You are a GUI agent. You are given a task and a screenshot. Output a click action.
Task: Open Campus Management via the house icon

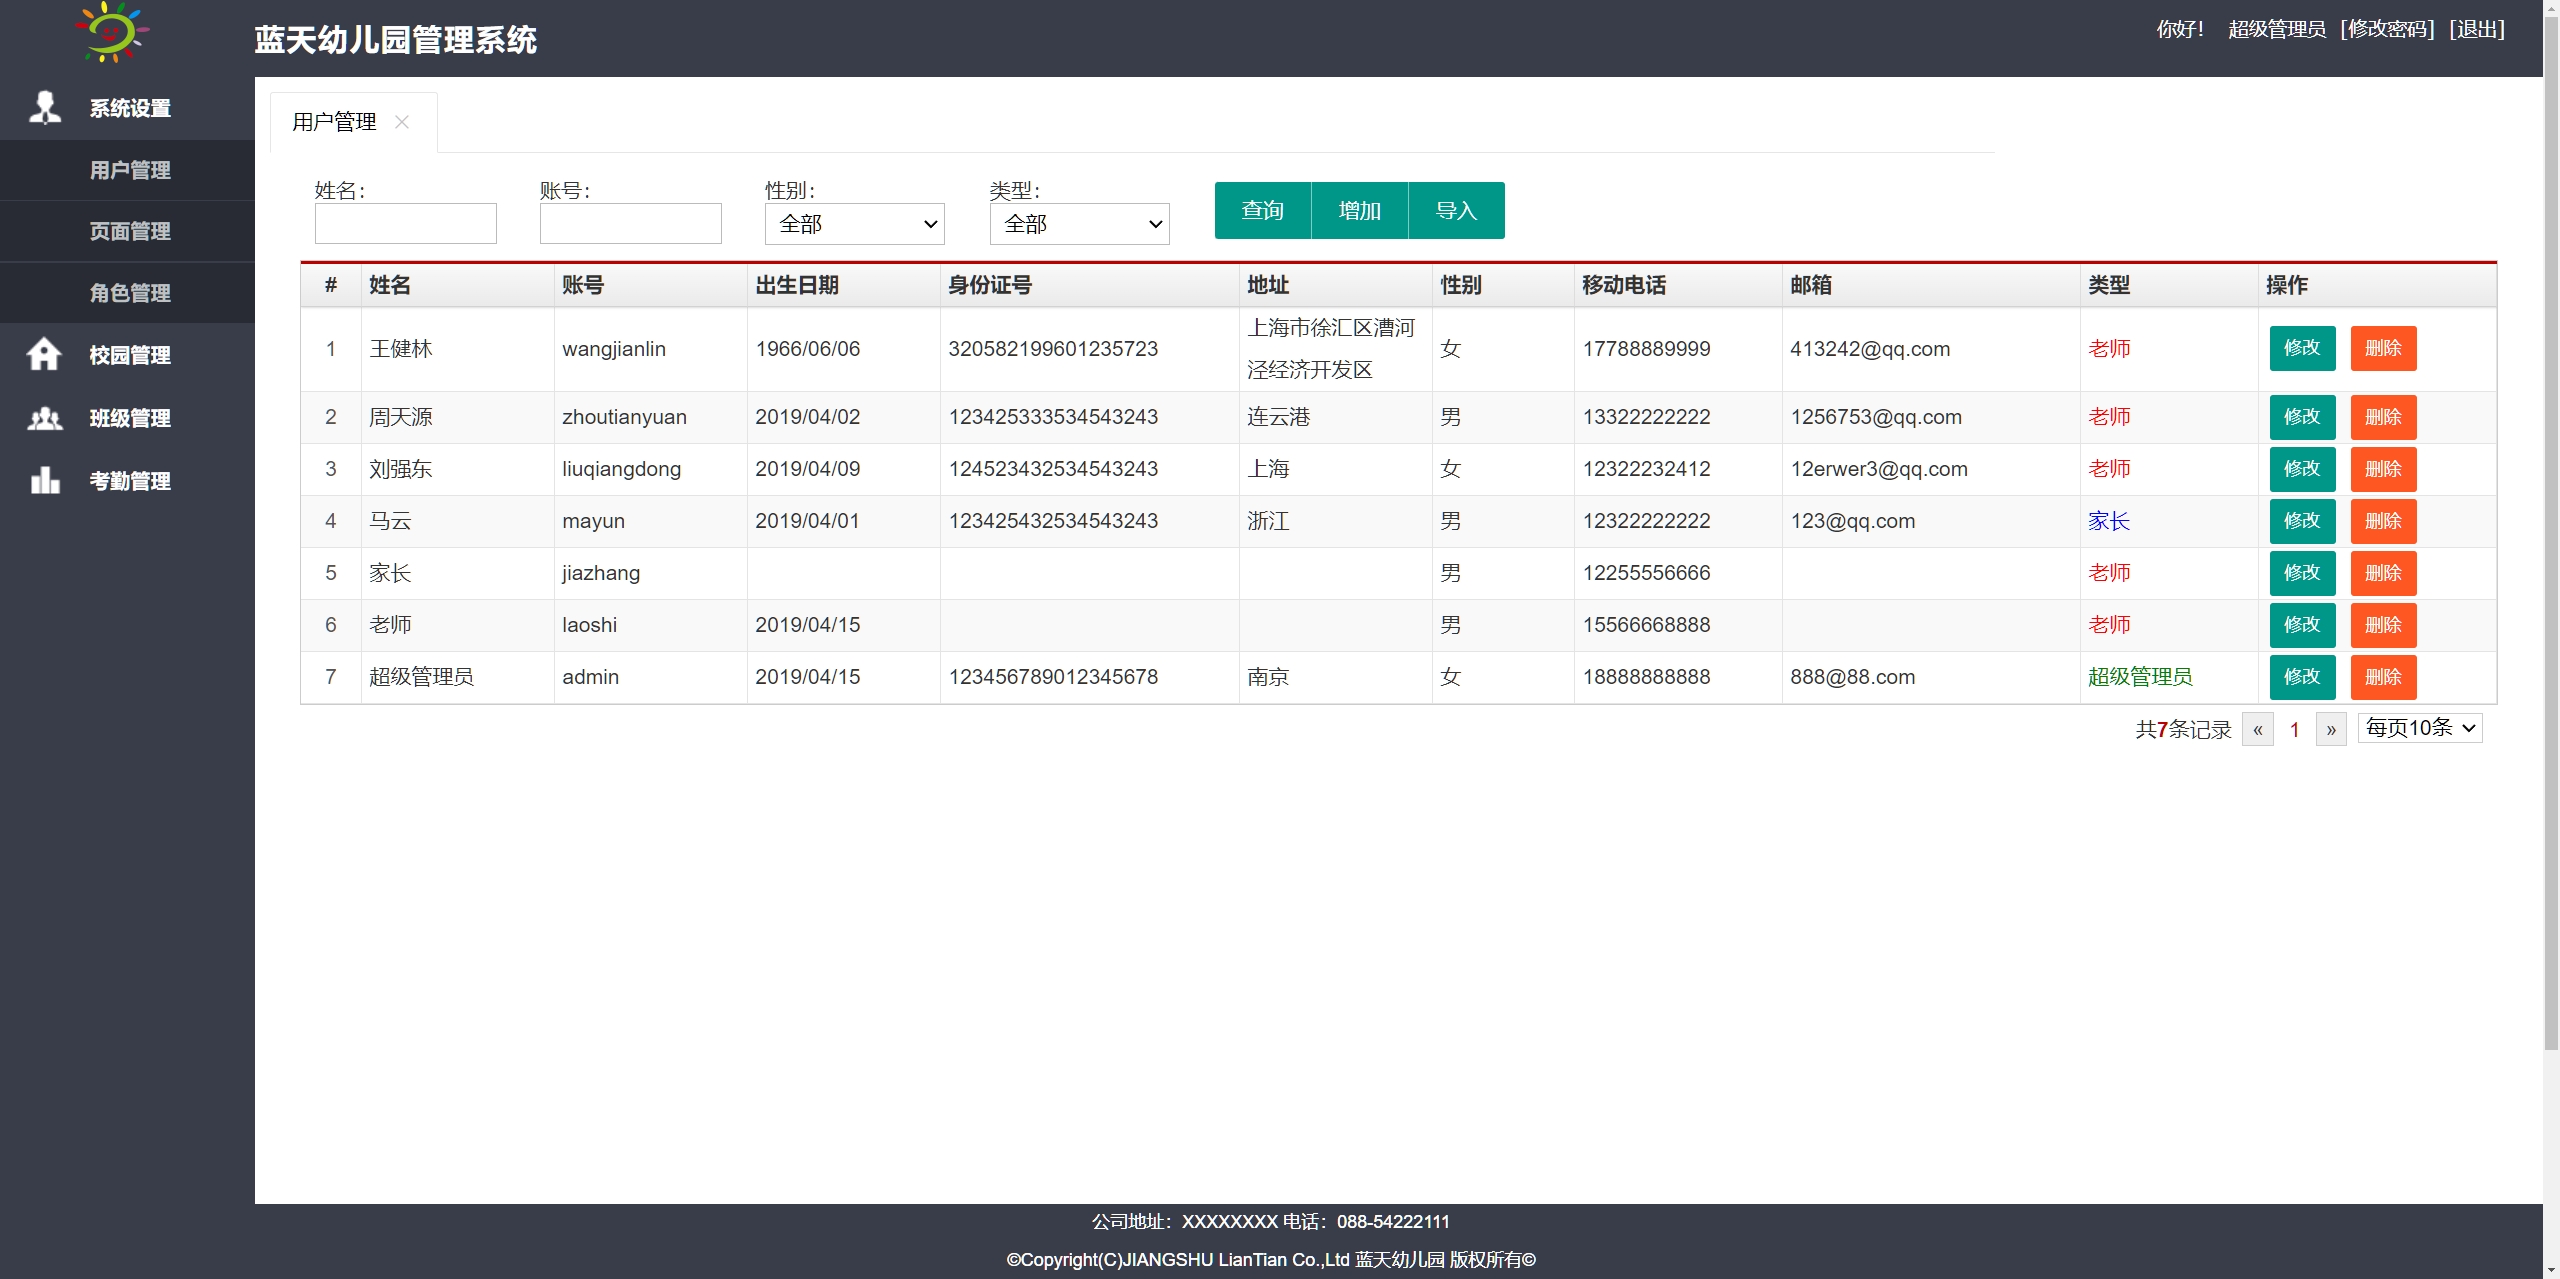tap(44, 354)
